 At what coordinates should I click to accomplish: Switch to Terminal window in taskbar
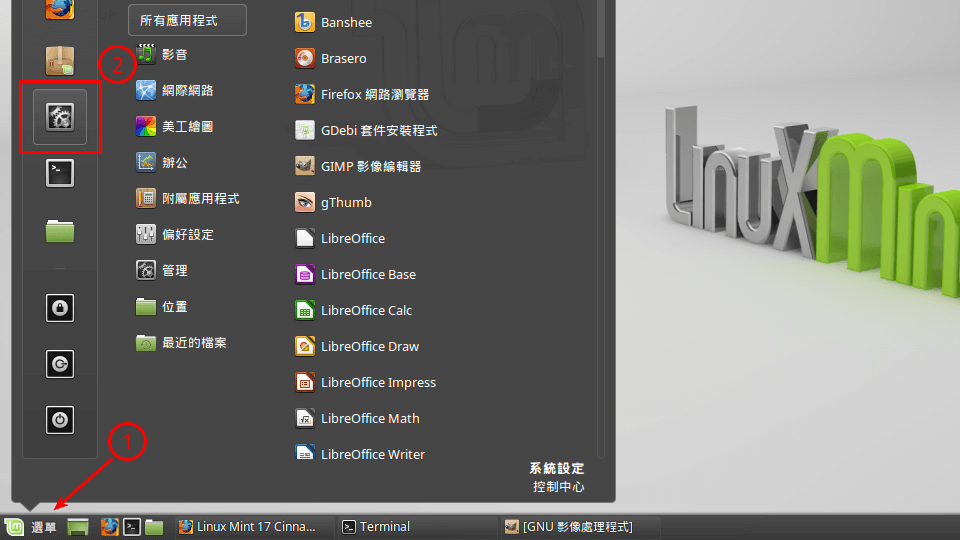click(416, 527)
